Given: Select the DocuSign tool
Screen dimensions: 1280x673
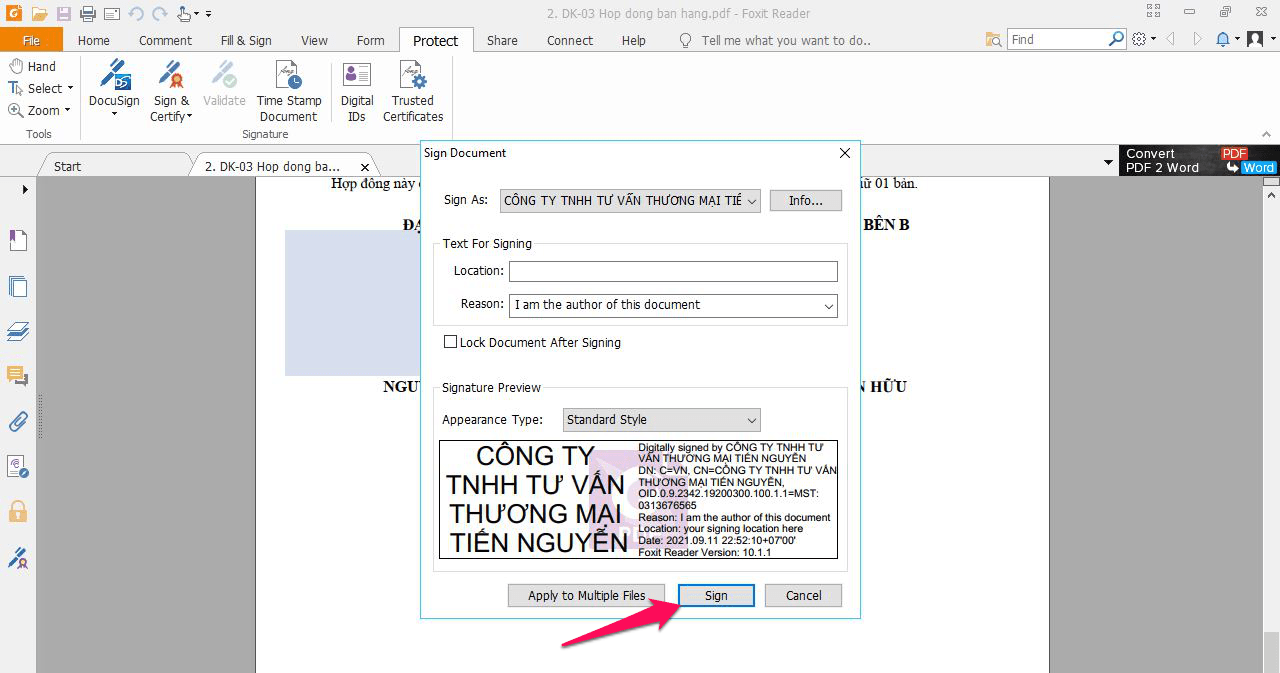Looking at the screenshot, I should (x=113, y=90).
